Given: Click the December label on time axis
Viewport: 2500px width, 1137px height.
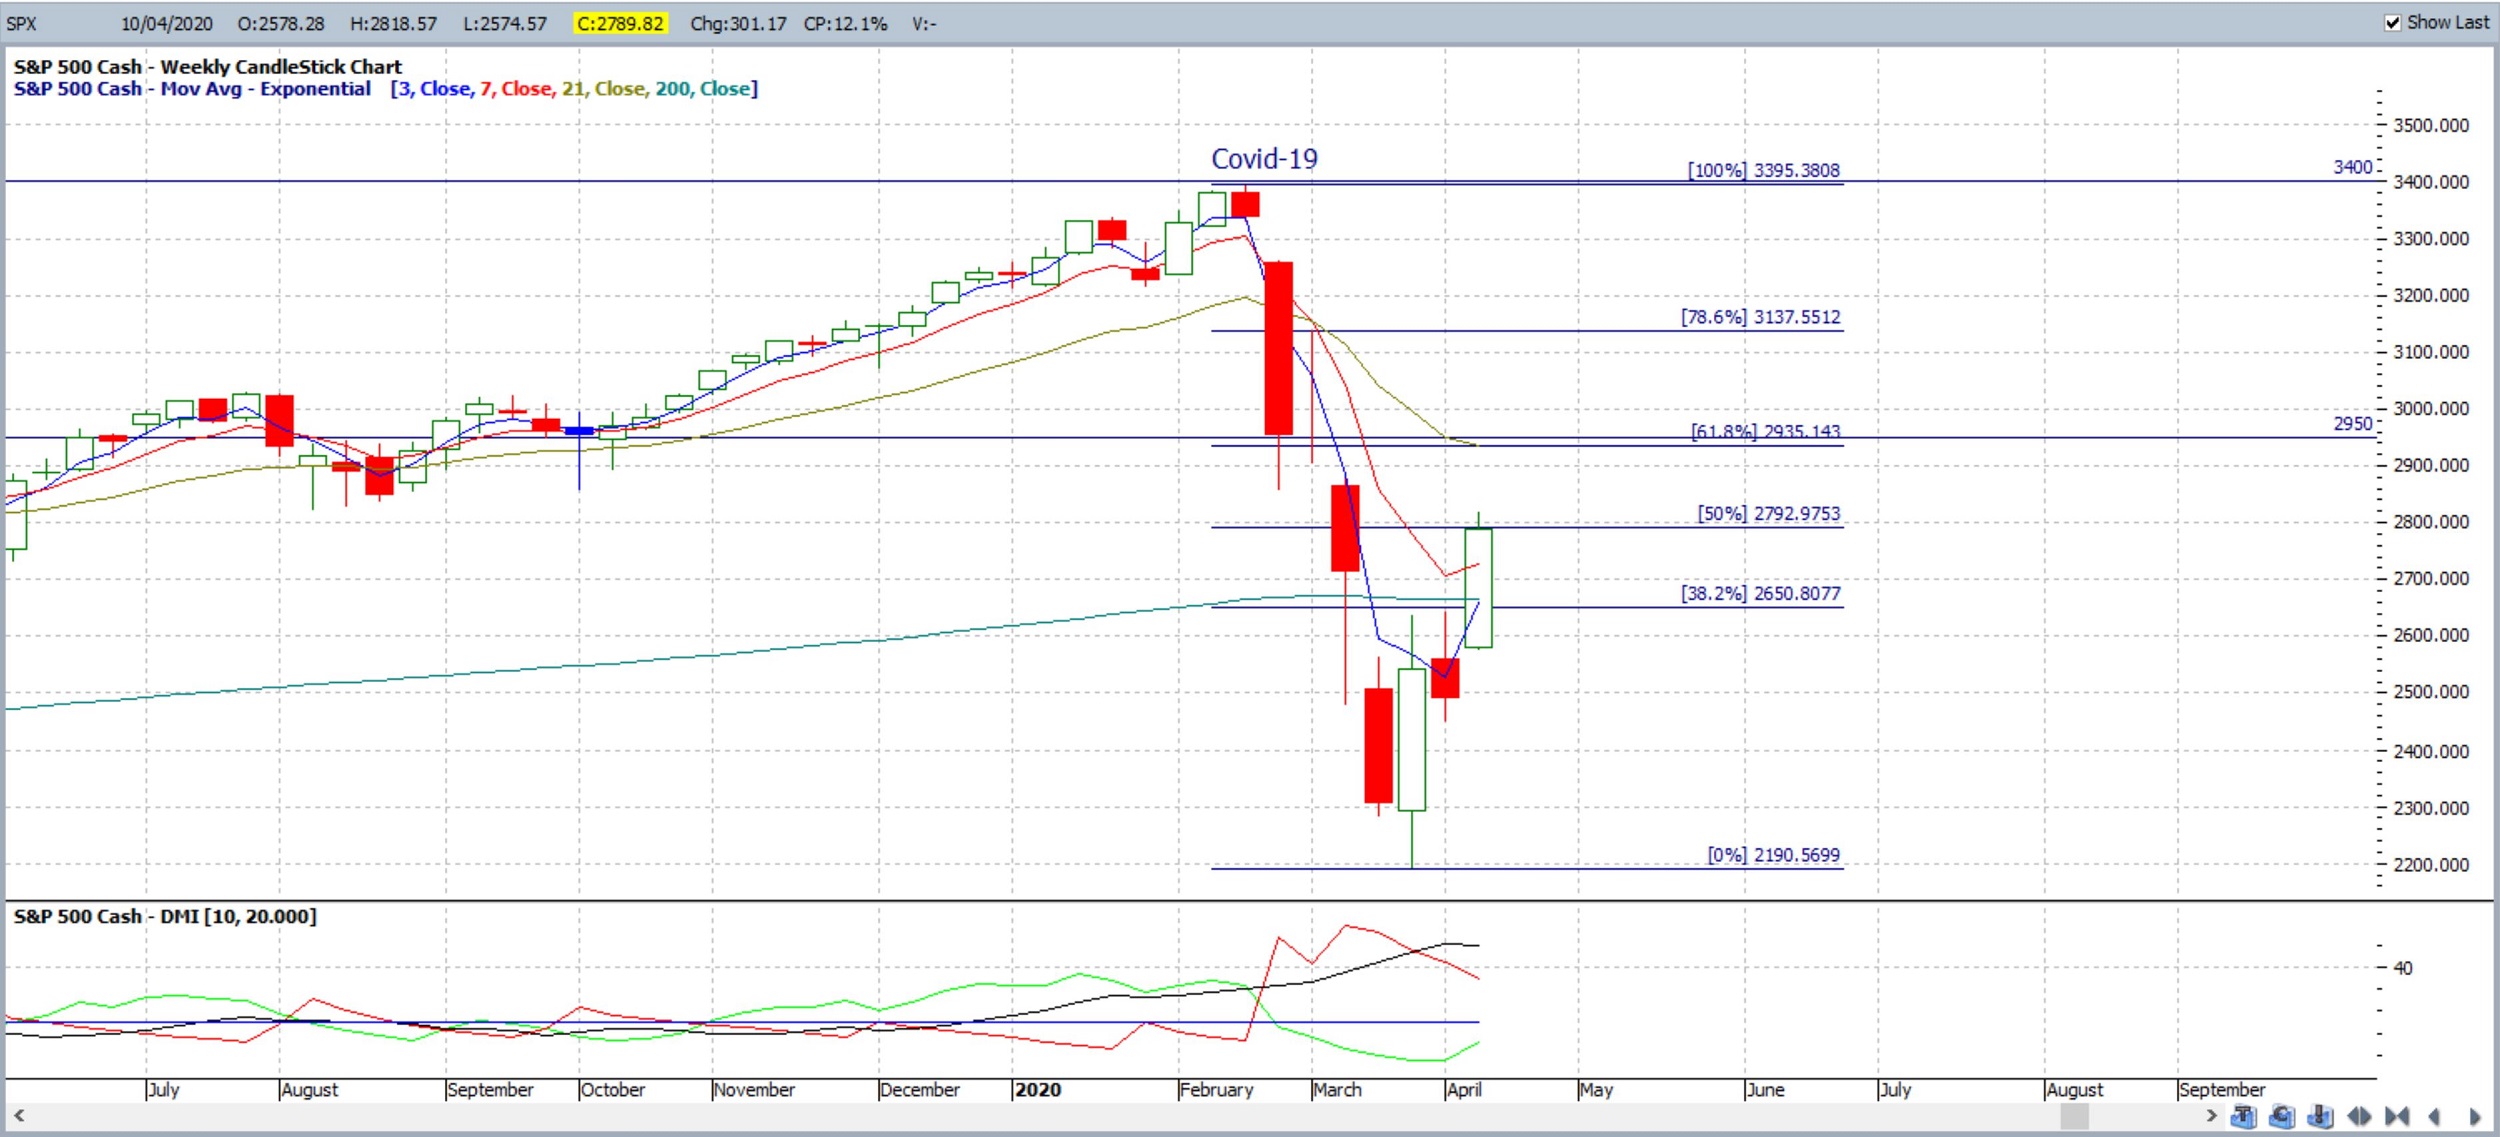Looking at the screenshot, I should click(920, 1089).
